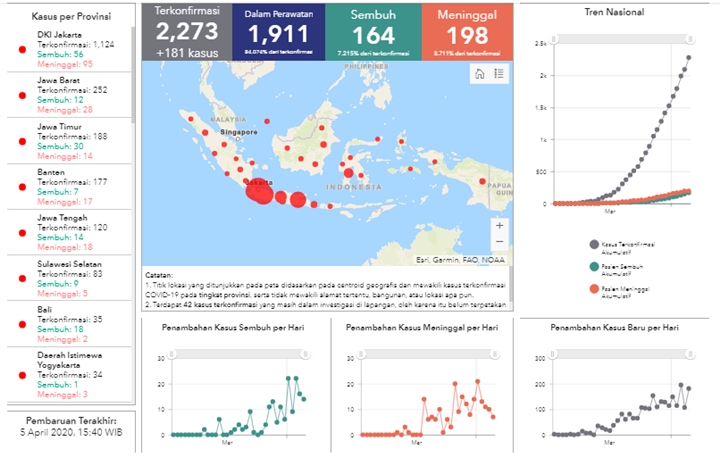The image size is (720, 457).
Task: Toggle Pasien Meninggal Akumulatif legend series
Action: coord(619,292)
